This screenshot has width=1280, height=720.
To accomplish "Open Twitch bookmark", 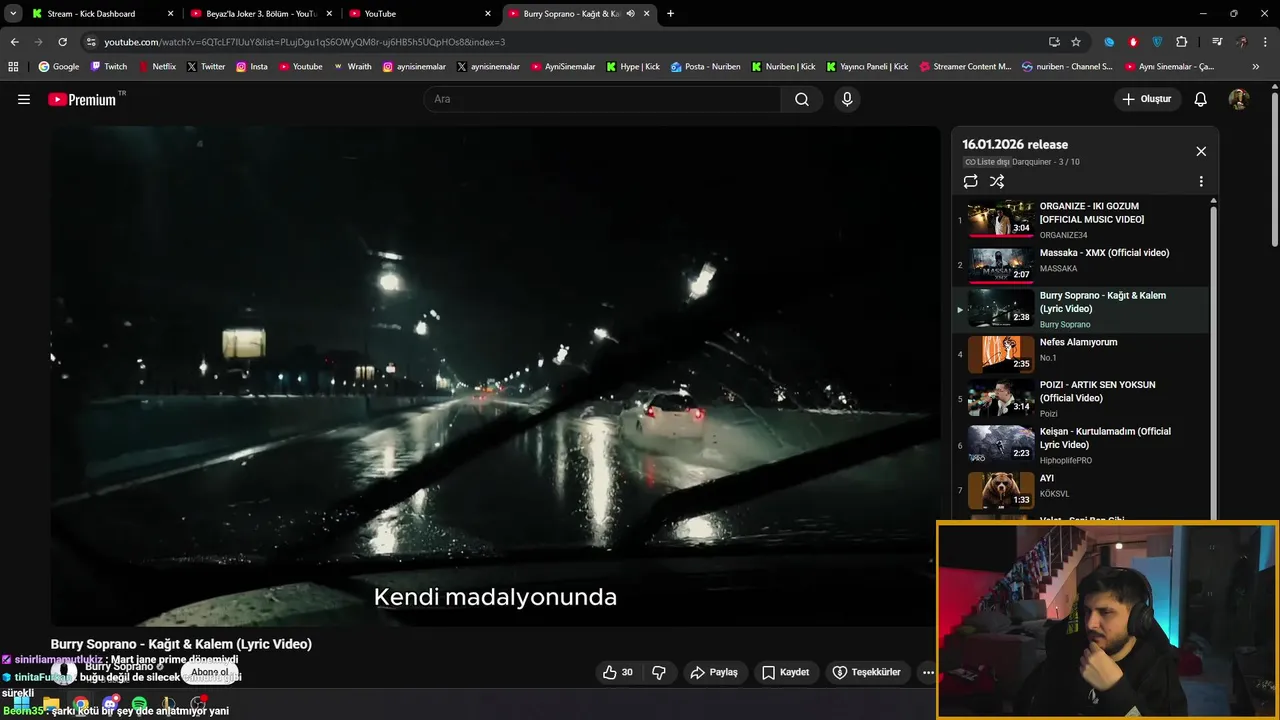I will pos(109,67).
